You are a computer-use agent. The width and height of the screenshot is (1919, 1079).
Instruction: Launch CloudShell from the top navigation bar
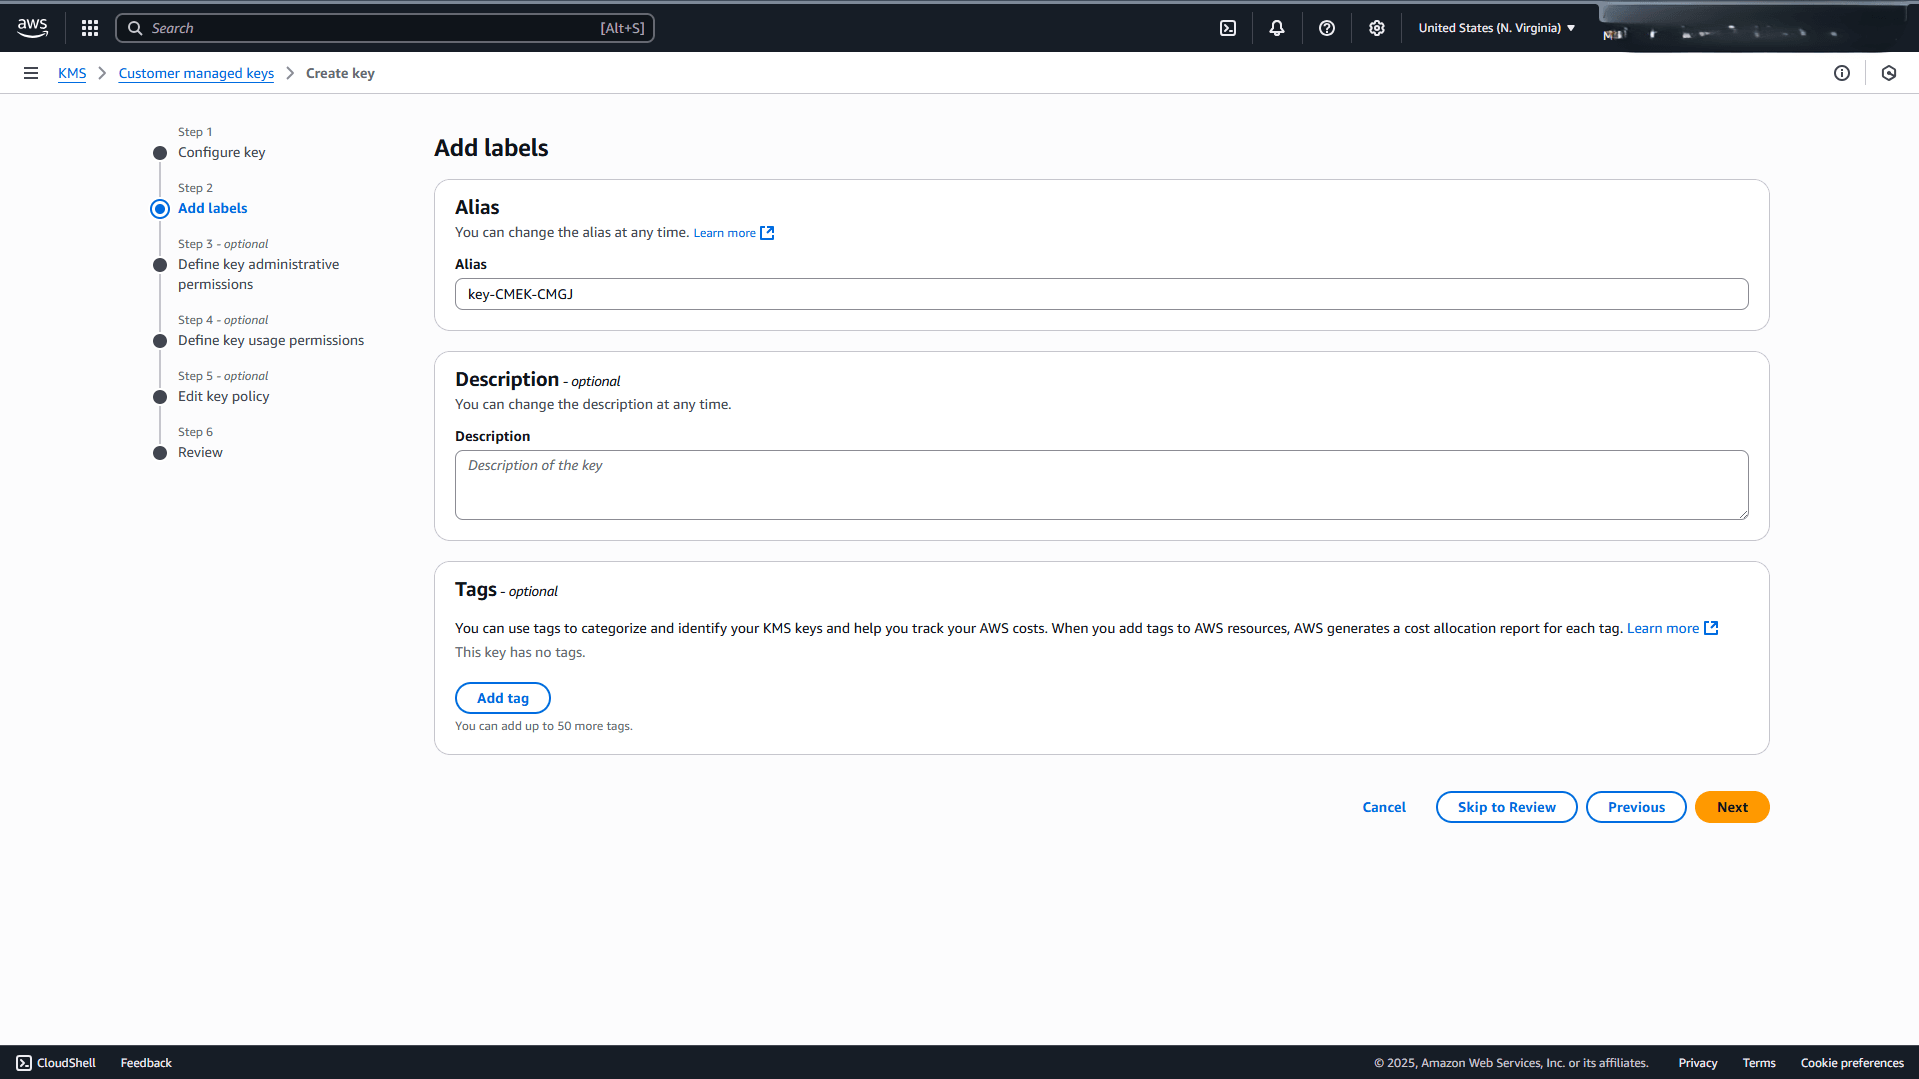(1227, 27)
